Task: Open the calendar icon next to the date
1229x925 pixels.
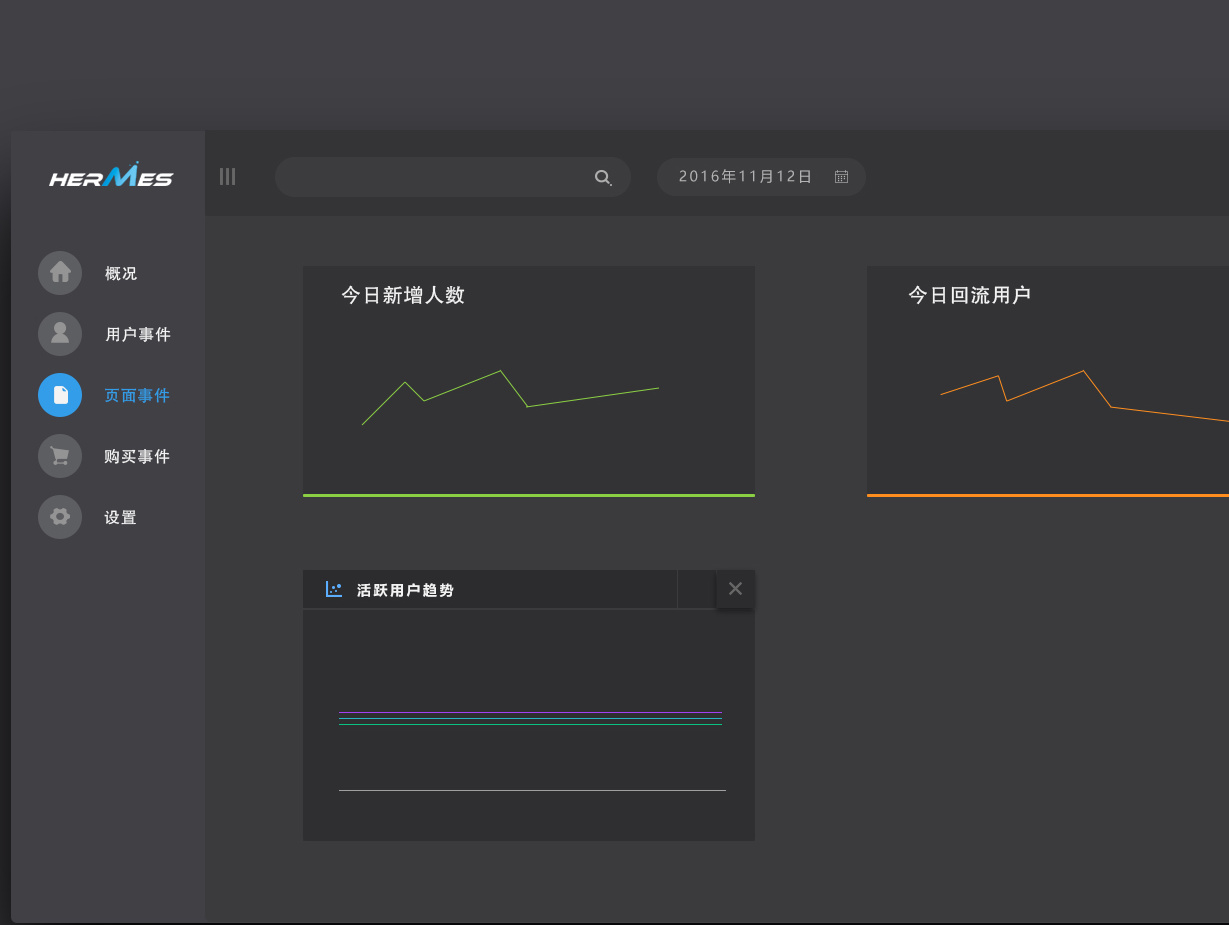Action: (841, 176)
